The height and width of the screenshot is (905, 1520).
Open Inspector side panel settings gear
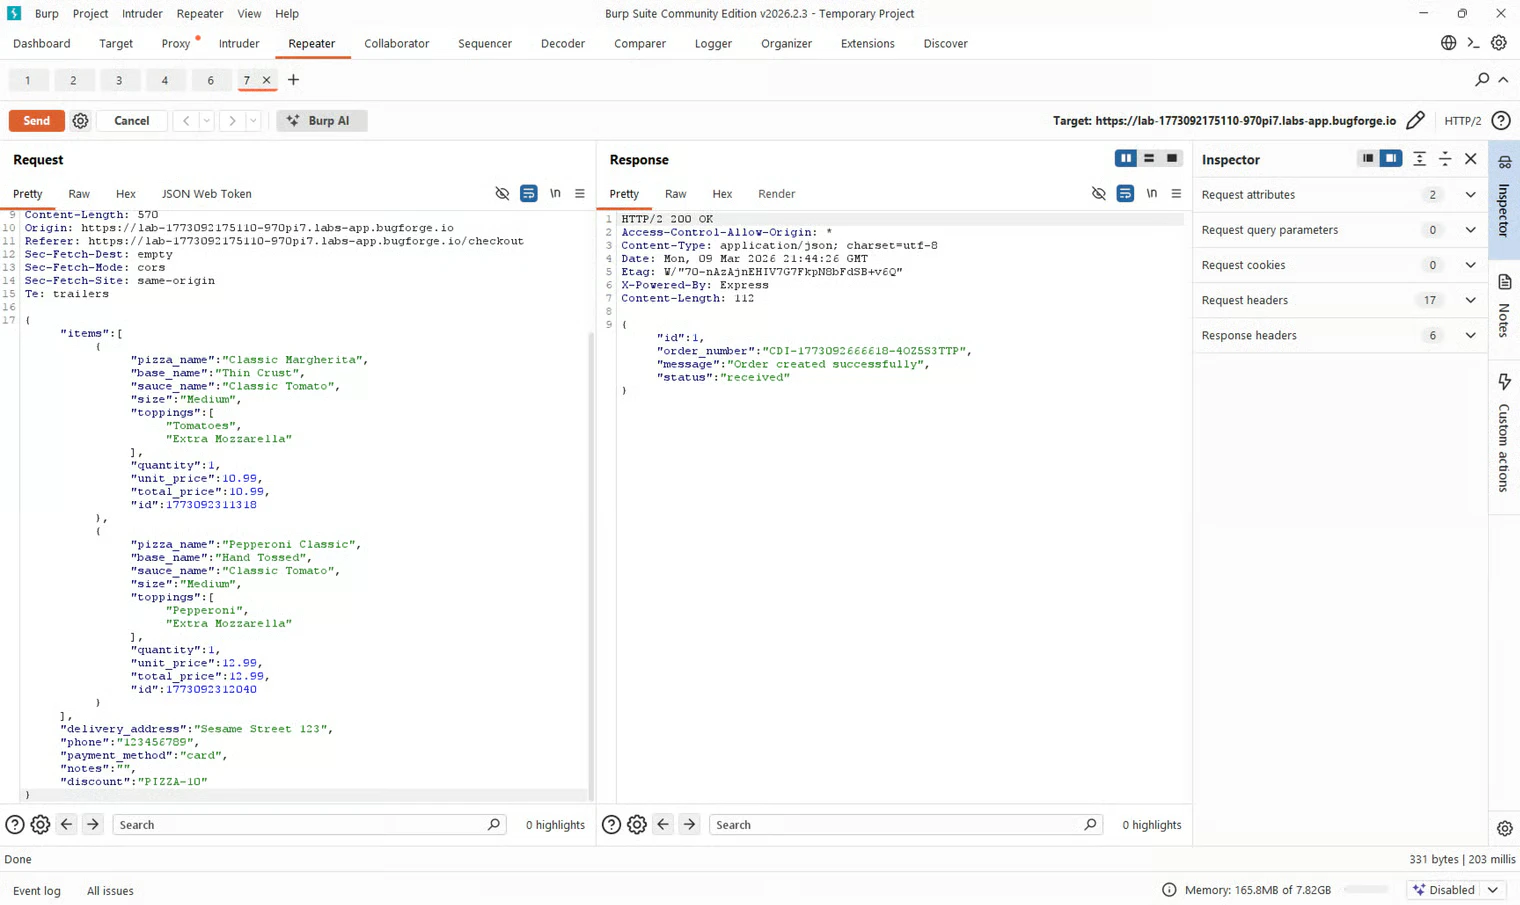(1505, 829)
